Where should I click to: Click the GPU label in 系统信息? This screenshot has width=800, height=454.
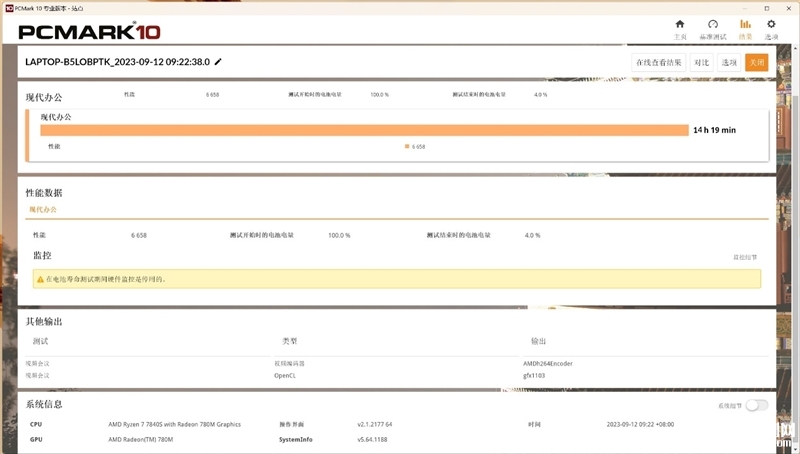(36, 440)
